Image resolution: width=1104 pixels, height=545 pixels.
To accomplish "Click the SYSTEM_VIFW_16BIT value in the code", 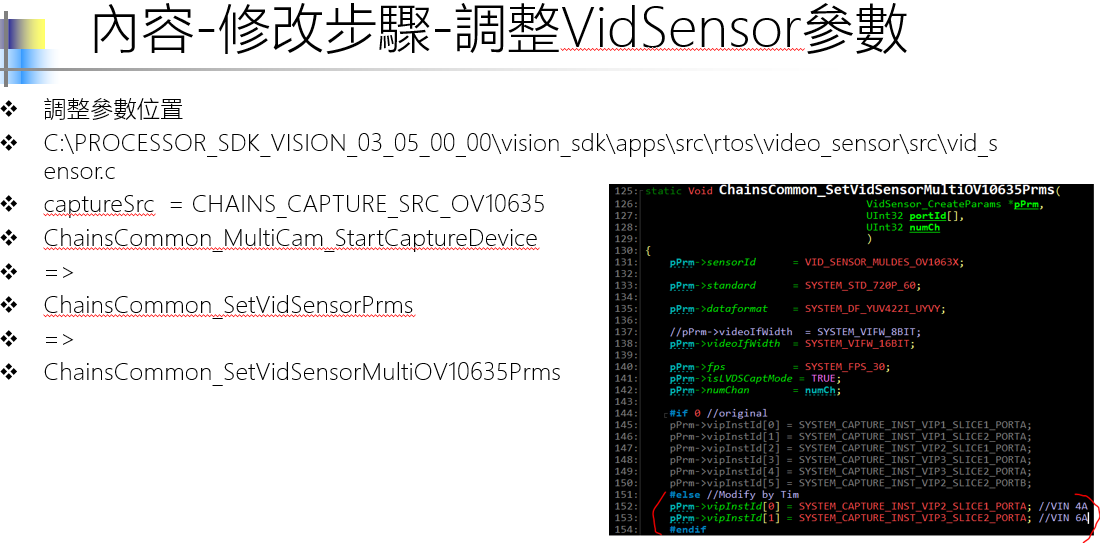I will [x=858, y=344].
